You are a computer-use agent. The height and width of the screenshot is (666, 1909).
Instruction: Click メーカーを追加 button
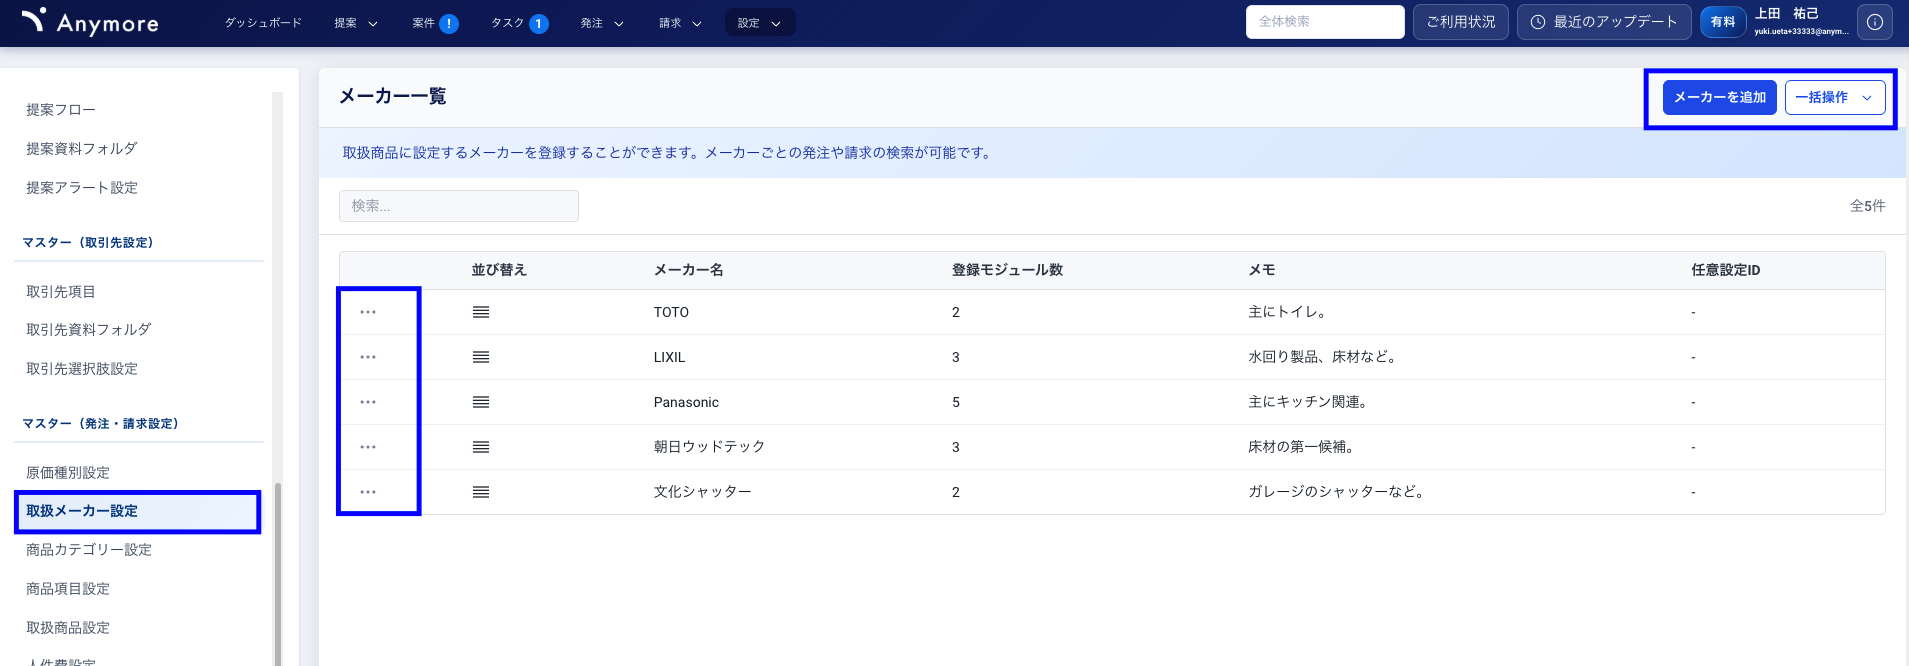(x=1720, y=97)
